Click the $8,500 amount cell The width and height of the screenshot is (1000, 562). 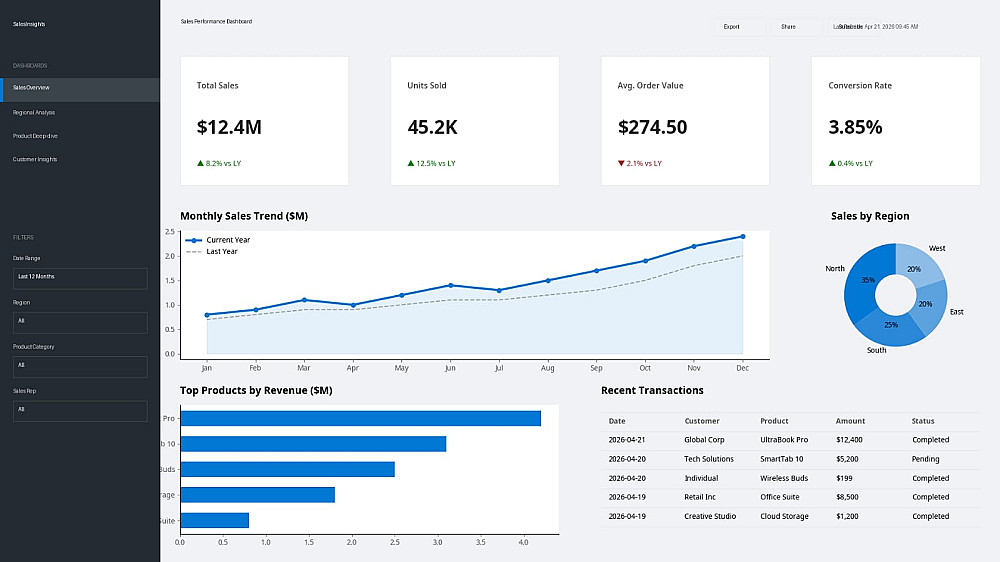pos(847,497)
